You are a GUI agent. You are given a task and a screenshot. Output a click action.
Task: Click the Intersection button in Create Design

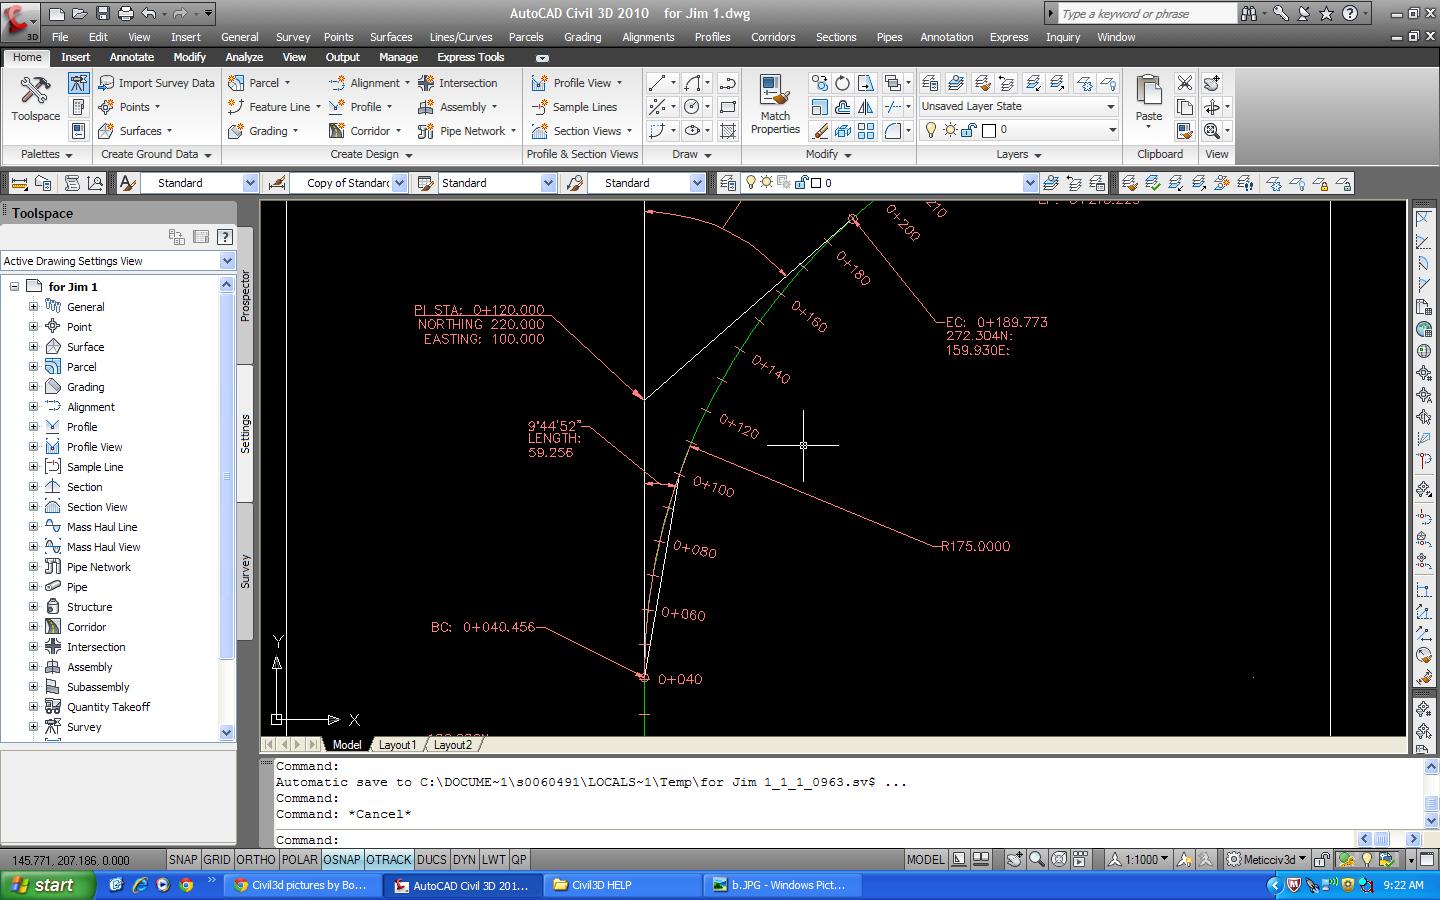tap(458, 83)
